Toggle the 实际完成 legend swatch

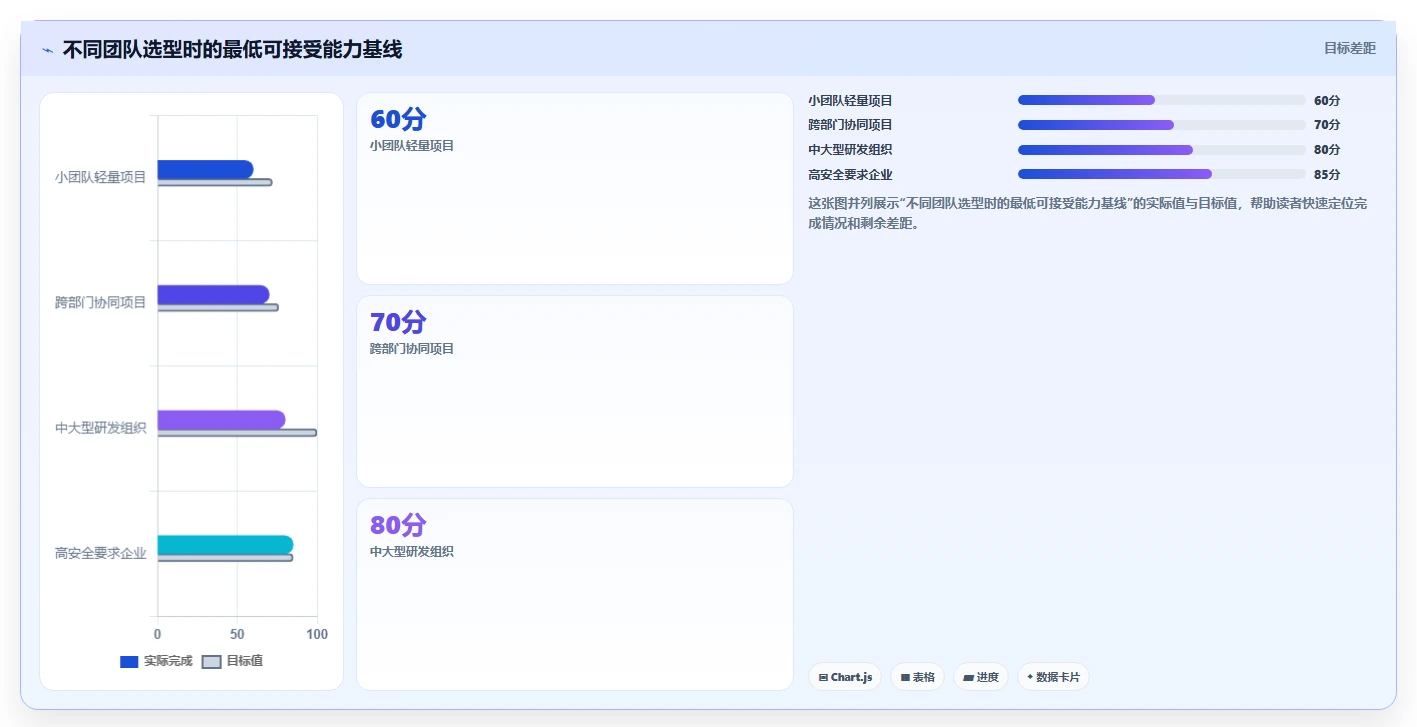point(129,662)
